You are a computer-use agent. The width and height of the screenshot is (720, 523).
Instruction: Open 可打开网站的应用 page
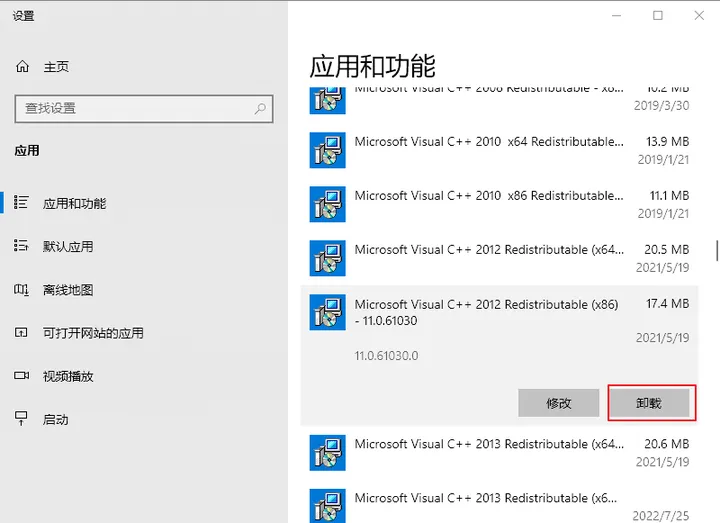[93, 333]
